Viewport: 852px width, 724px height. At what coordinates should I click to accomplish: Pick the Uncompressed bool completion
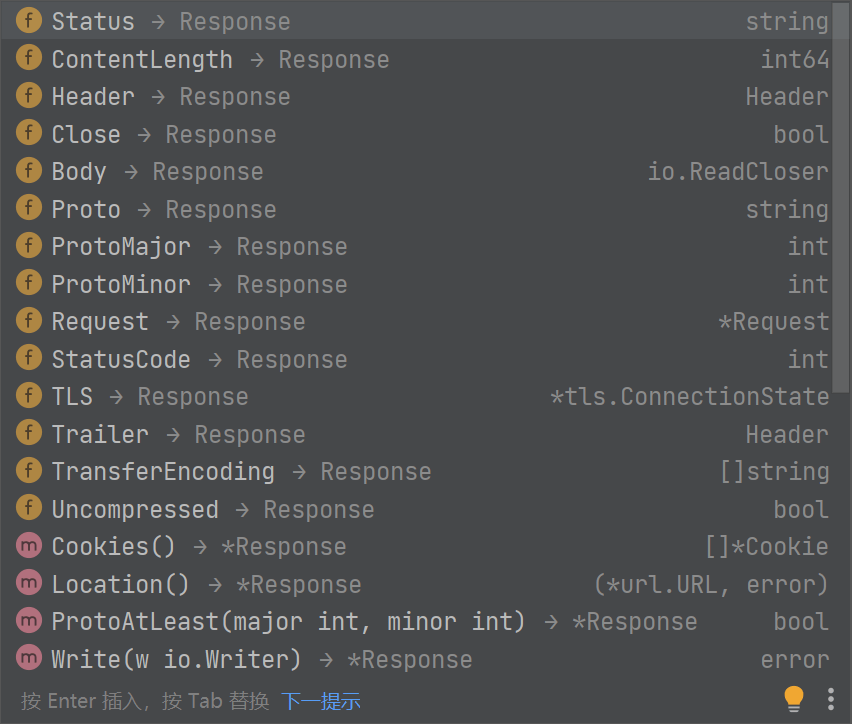(x=135, y=509)
